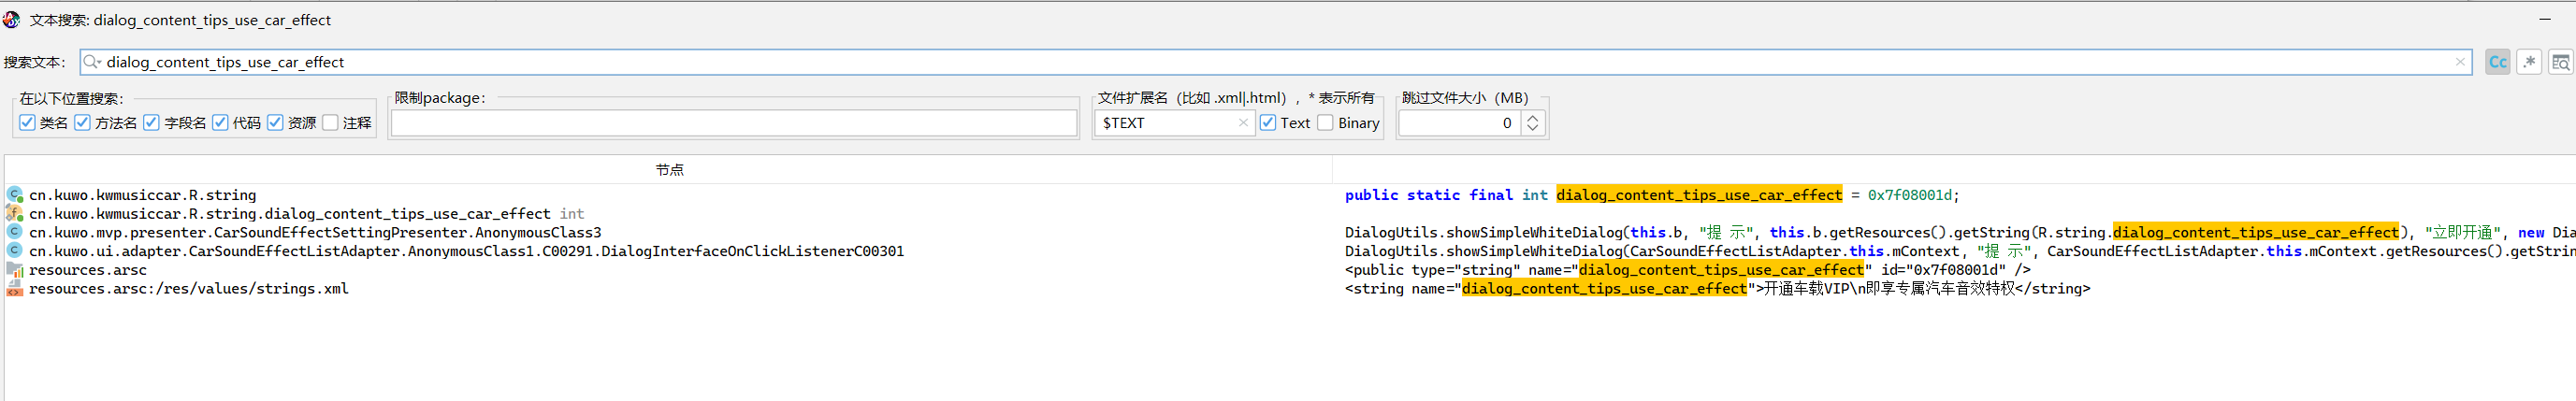
Task: Check the Binary checkbox
Action: [x=1325, y=123]
